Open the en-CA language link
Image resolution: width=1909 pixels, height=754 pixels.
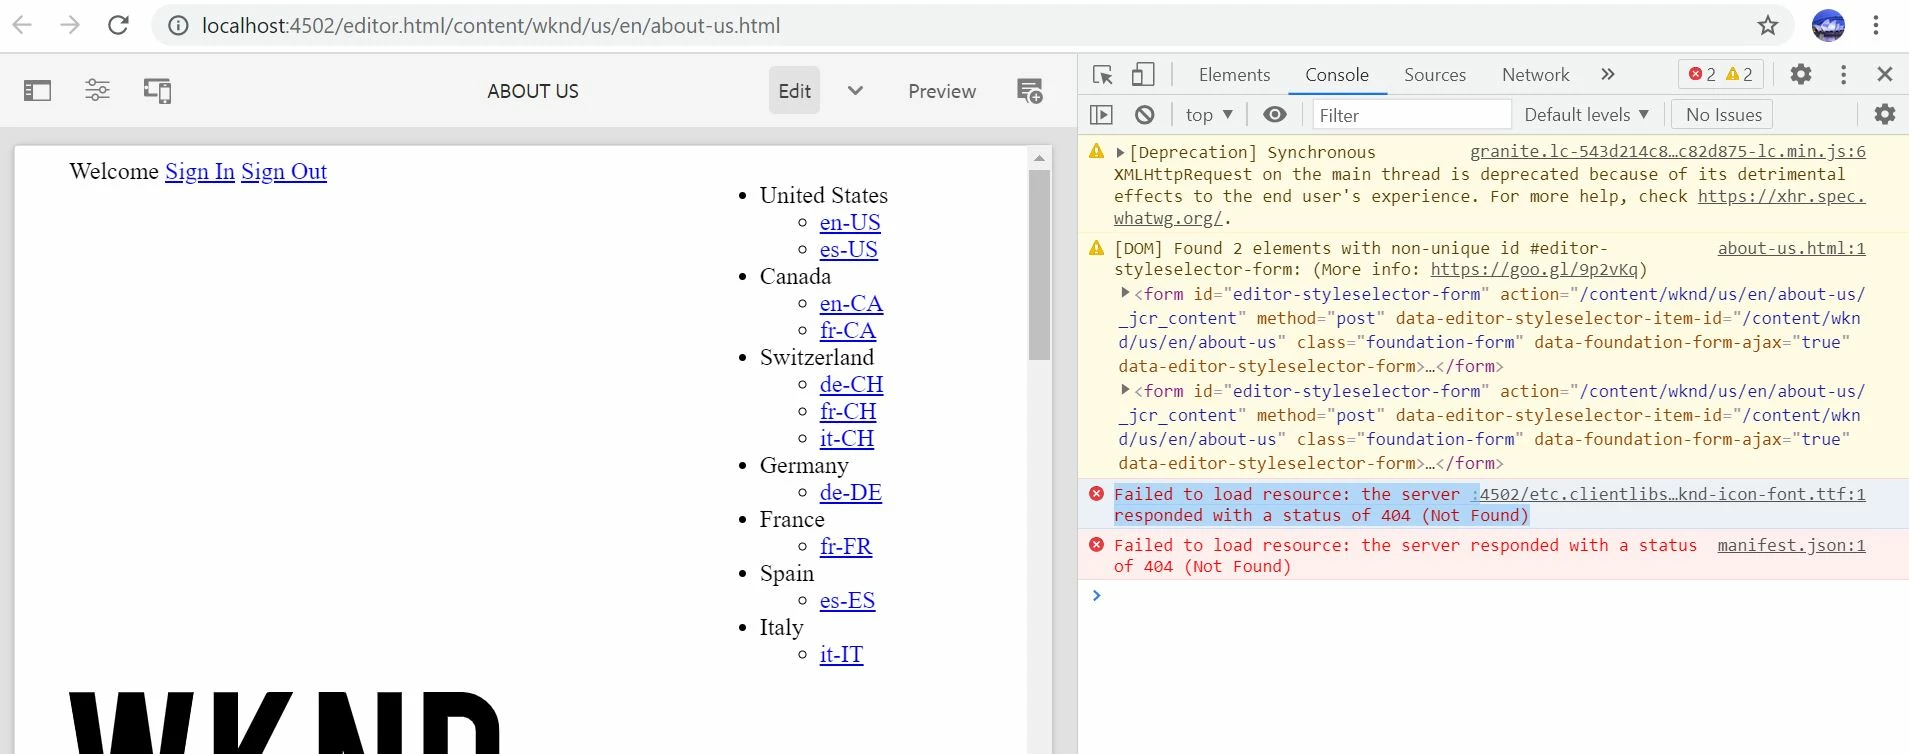pos(851,303)
